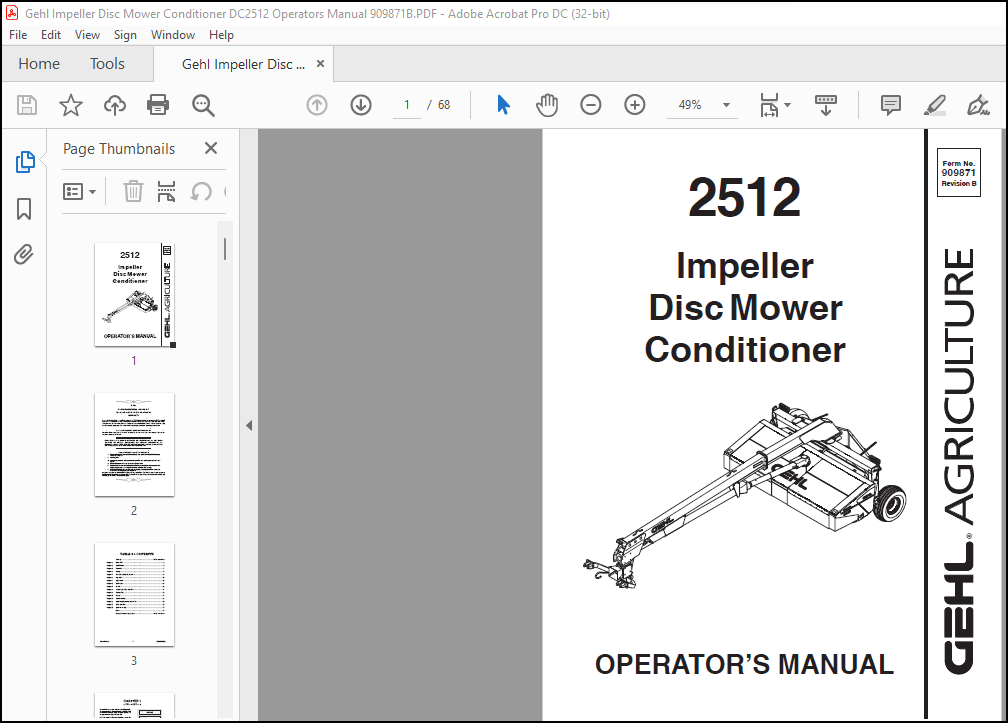Go to previous page arrow
The image size is (1008, 723).
[316, 105]
